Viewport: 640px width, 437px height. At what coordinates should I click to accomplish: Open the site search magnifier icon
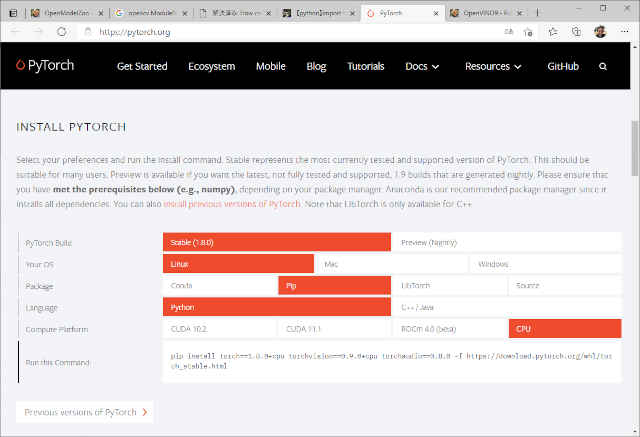pos(603,67)
